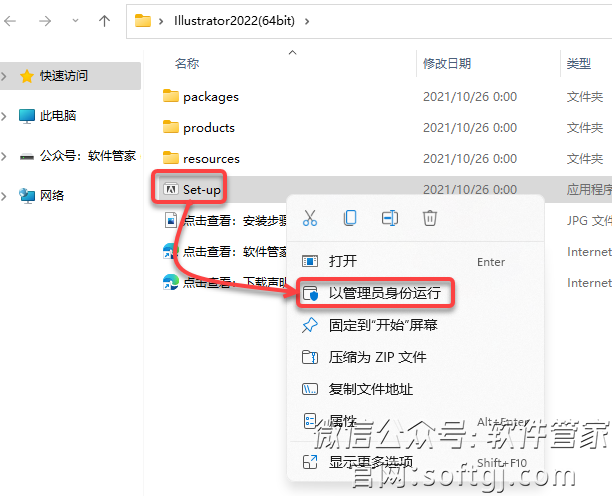Click the packages date 2021/10/26 0:00
Viewport: 612px width, 496px height.
tap(470, 97)
